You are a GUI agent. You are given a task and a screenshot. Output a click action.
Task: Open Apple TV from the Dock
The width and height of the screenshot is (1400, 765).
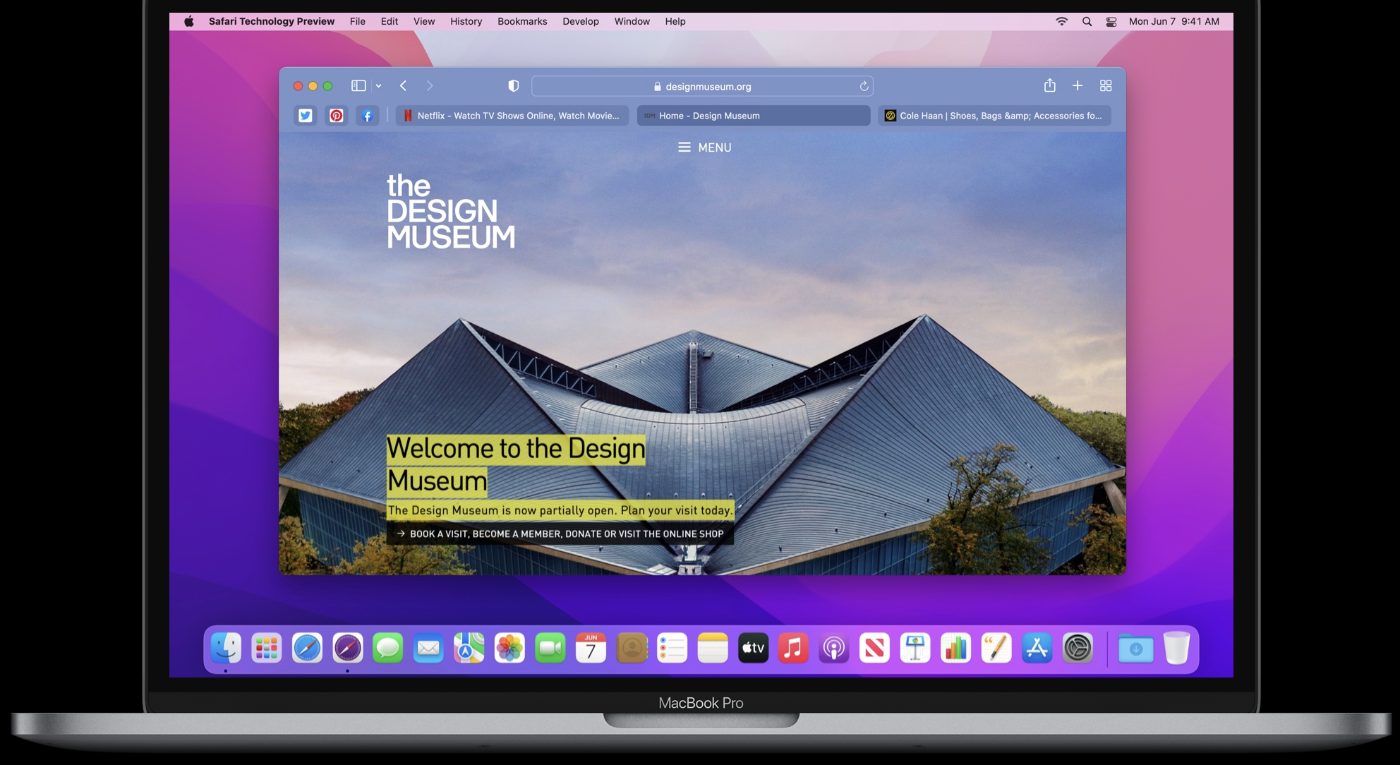[x=753, y=648]
